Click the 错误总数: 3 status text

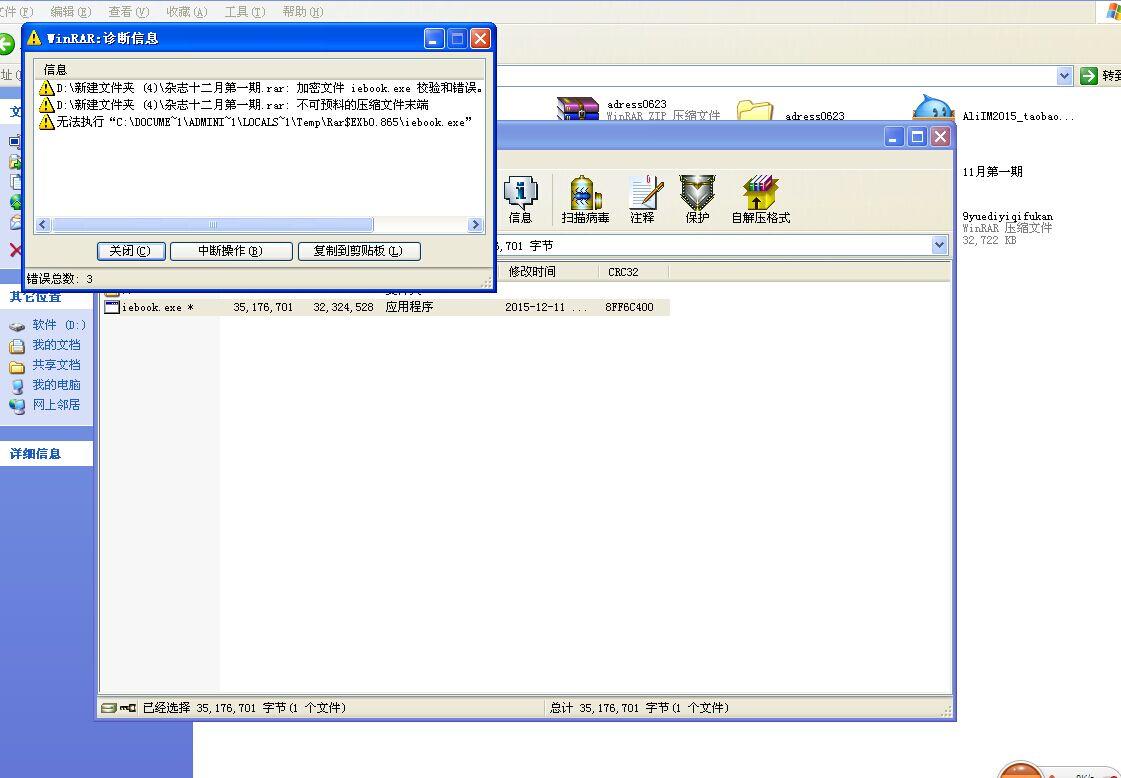60,279
